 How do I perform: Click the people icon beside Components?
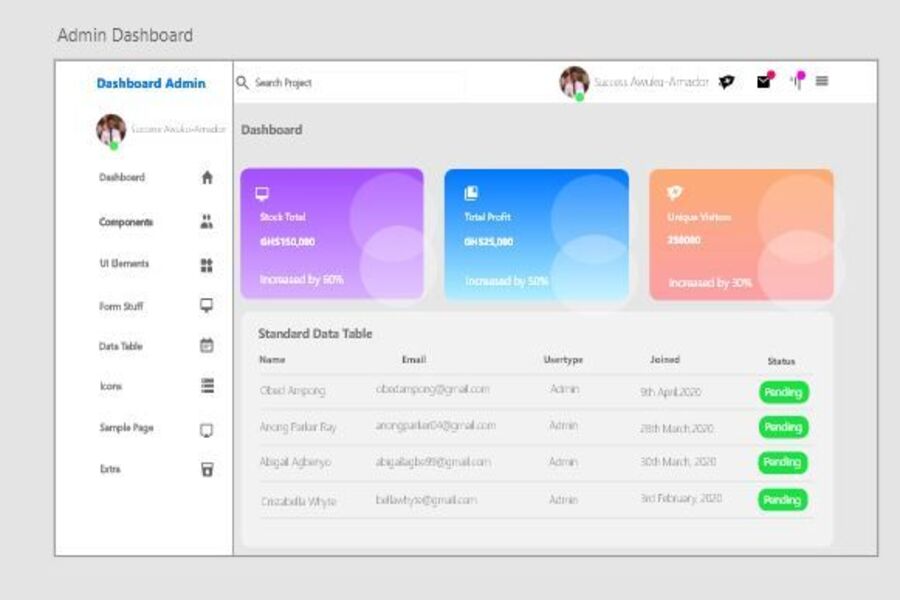pyautogui.click(x=207, y=222)
